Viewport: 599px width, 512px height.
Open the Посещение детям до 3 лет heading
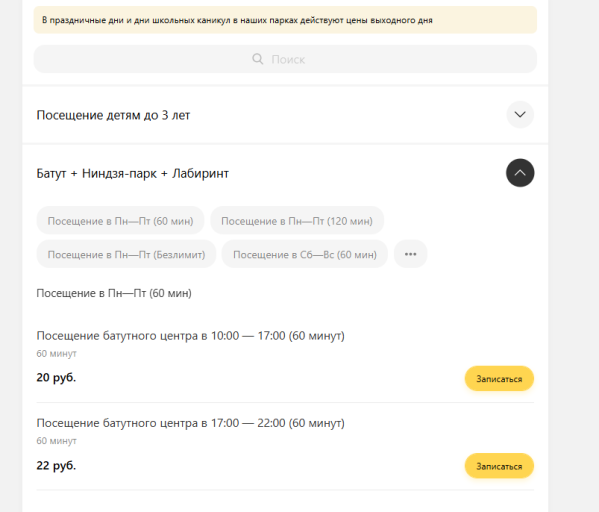(x=113, y=115)
